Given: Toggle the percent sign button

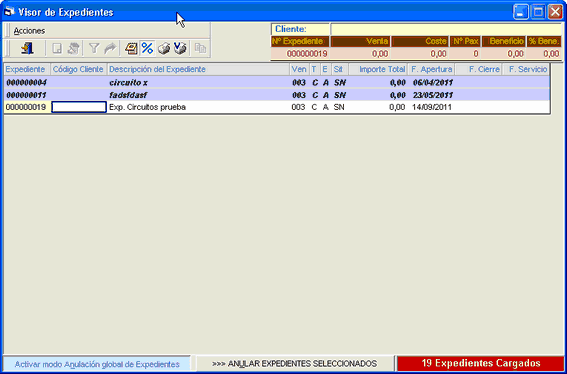Looking at the screenshot, I should [147, 48].
